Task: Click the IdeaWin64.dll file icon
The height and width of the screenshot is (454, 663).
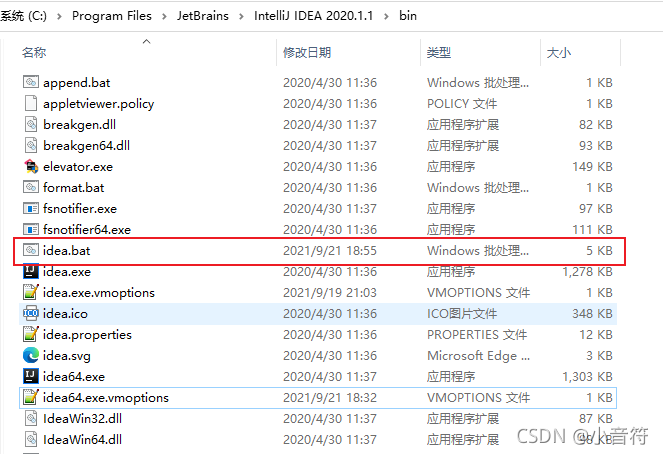Action: pos(30,439)
